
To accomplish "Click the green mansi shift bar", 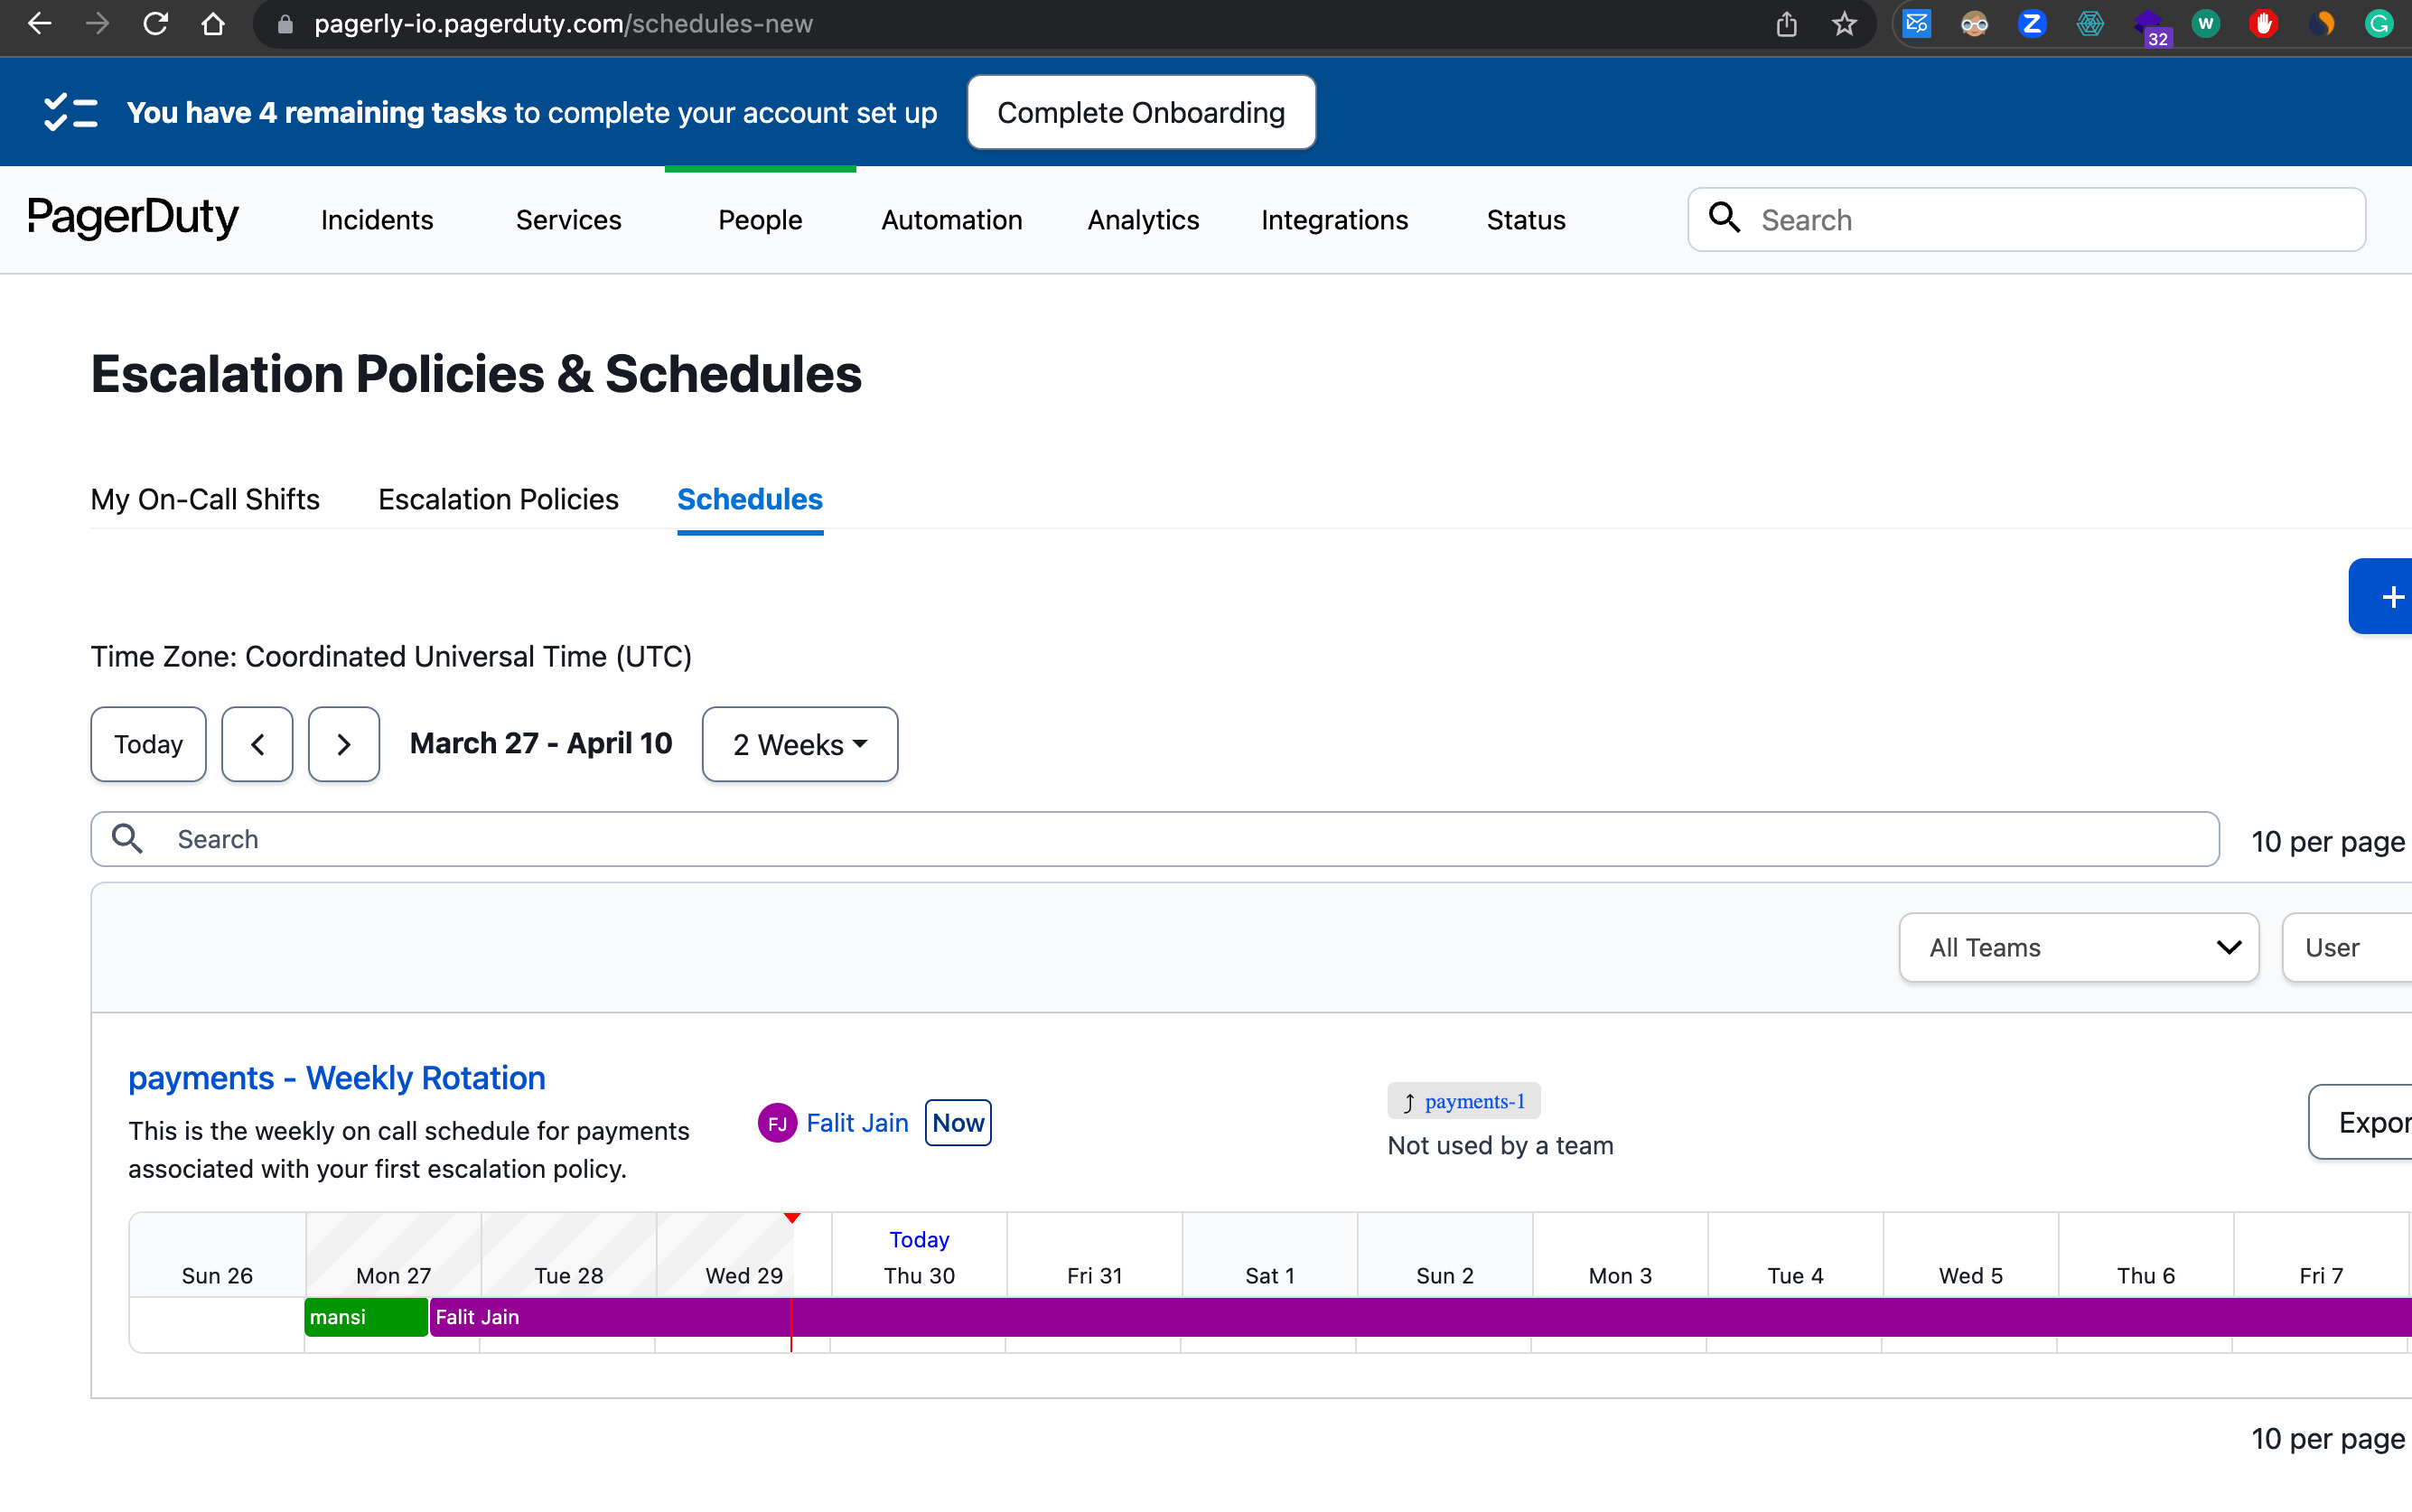I will coord(366,1317).
